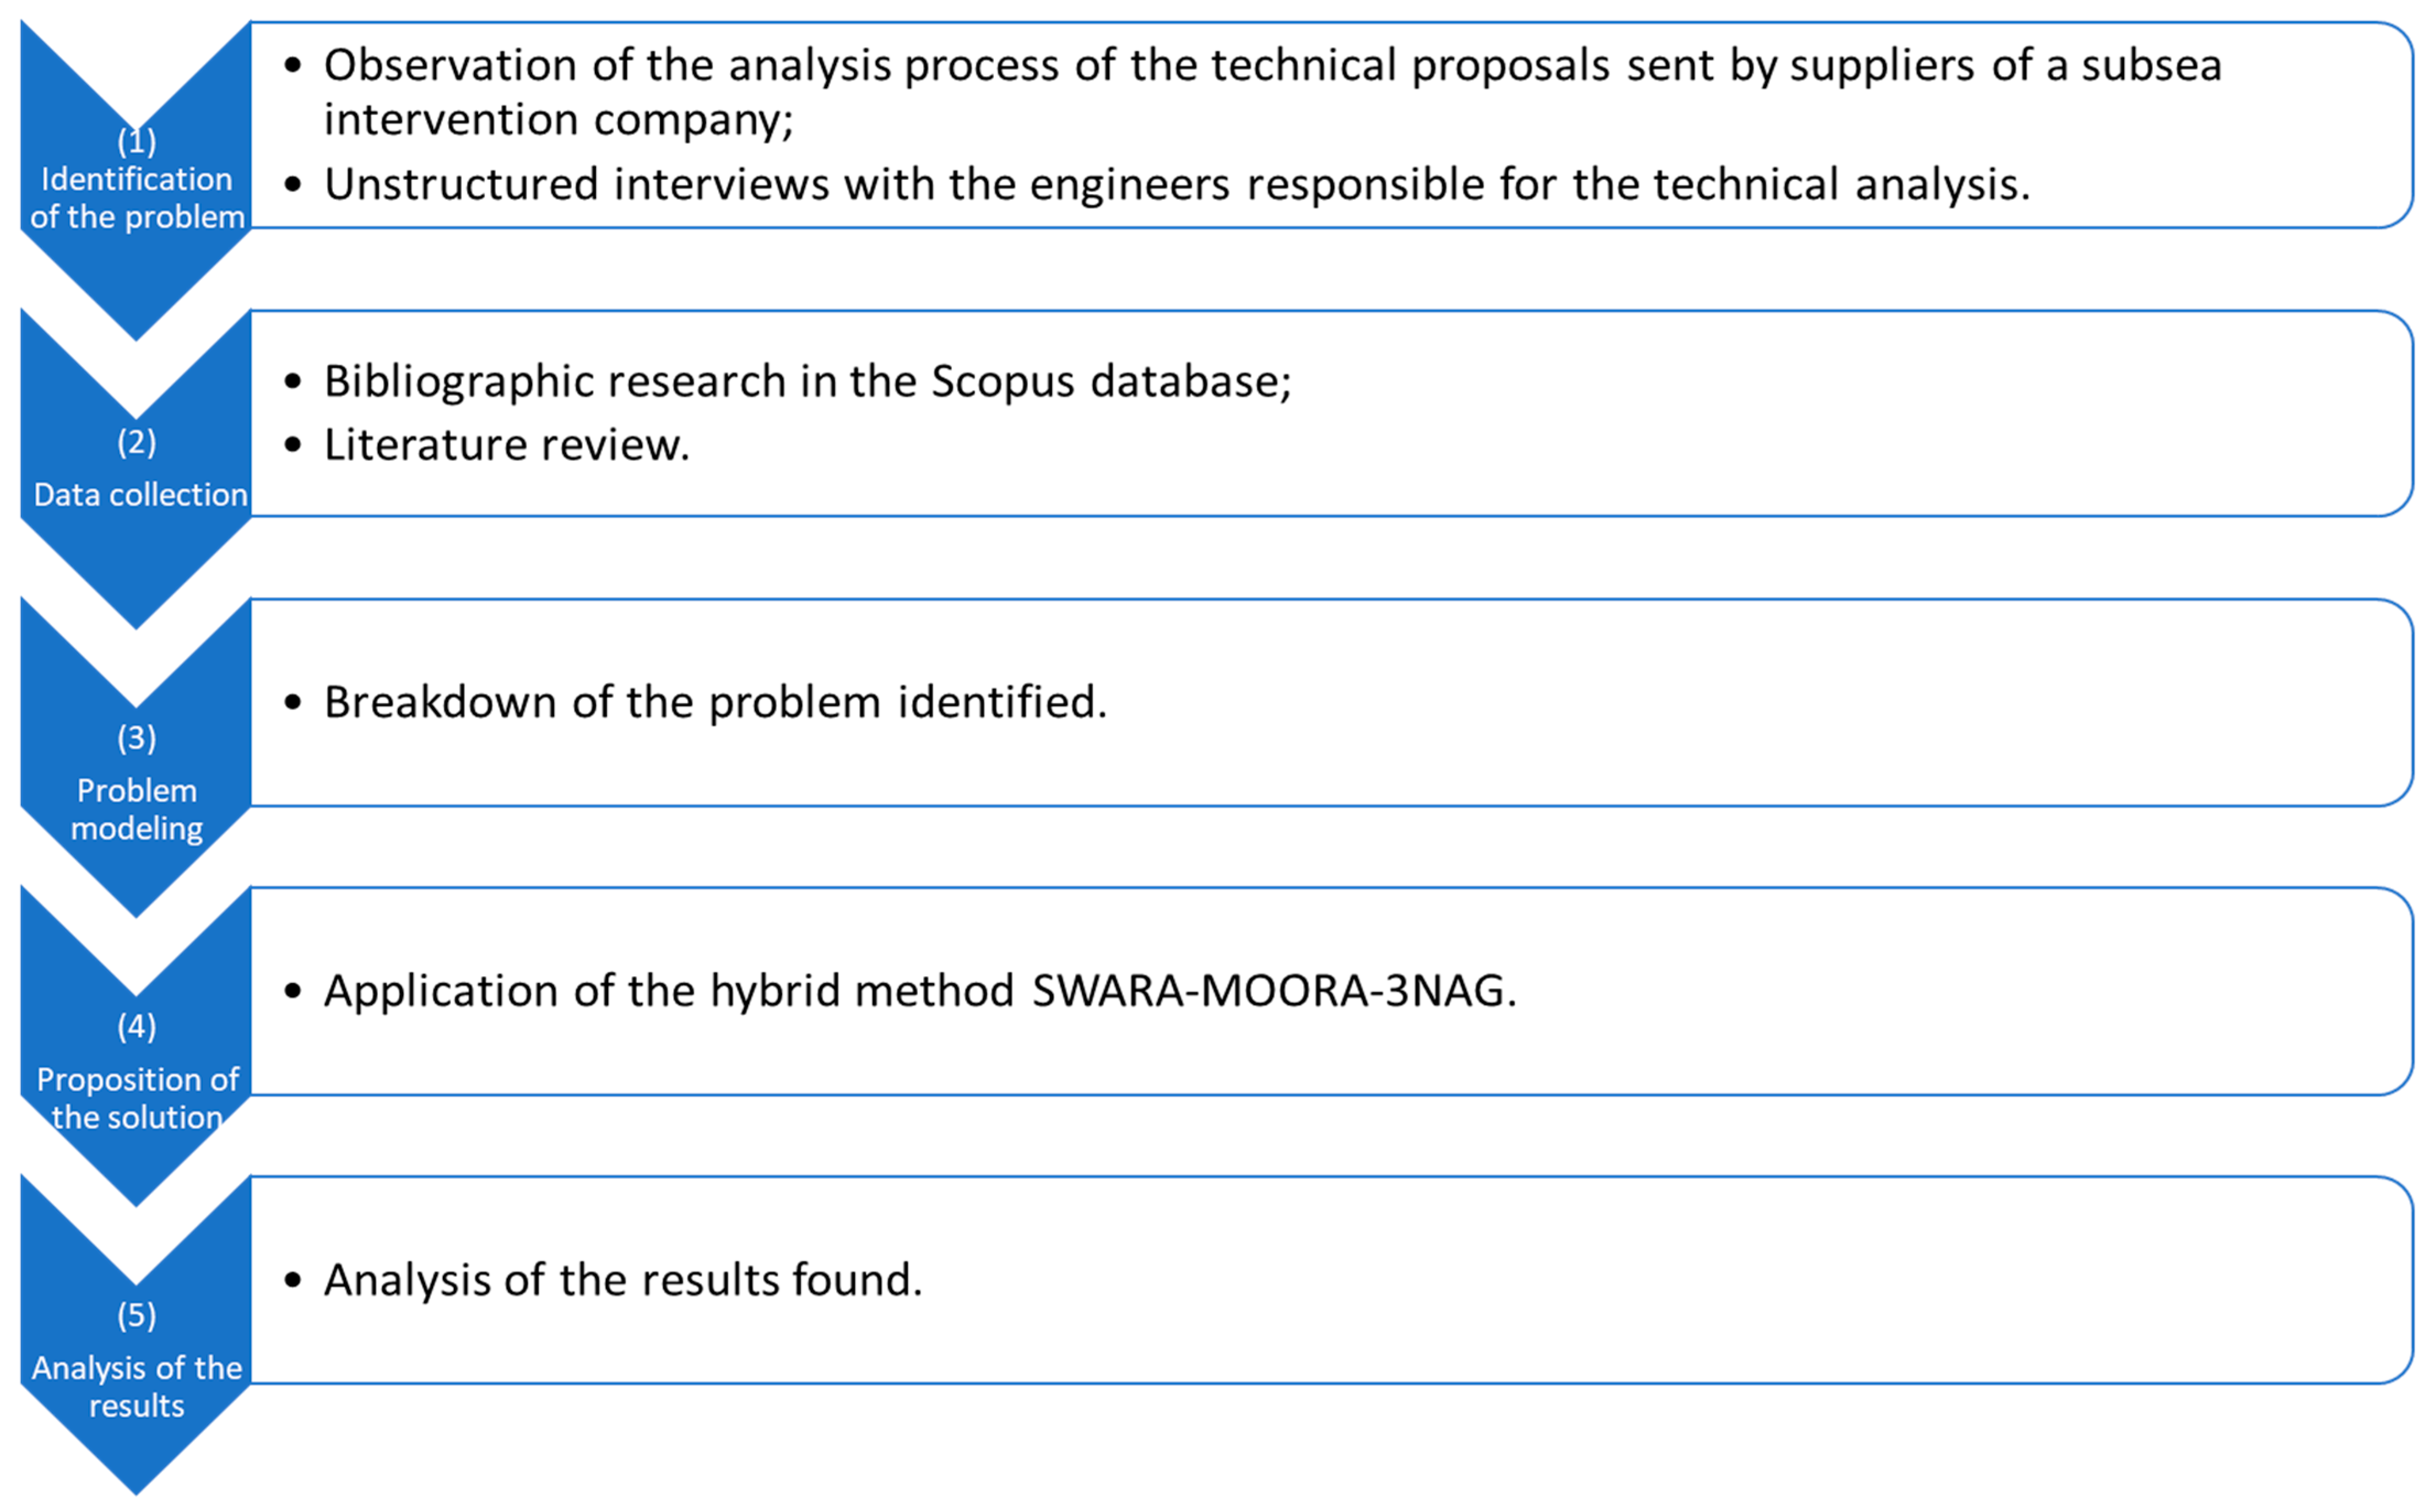The height and width of the screenshot is (1512, 2435).
Task: Click the step number (1) marker
Action: point(137,141)
